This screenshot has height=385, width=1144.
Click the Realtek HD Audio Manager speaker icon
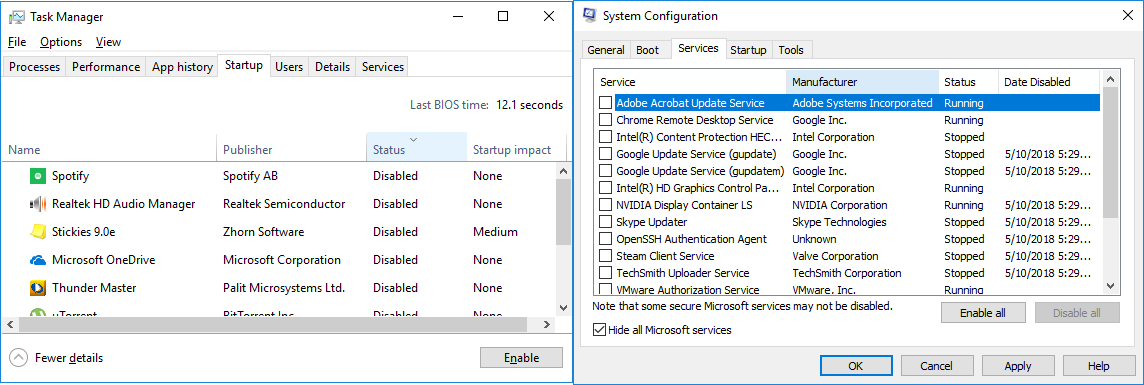[x=38, y=204]
